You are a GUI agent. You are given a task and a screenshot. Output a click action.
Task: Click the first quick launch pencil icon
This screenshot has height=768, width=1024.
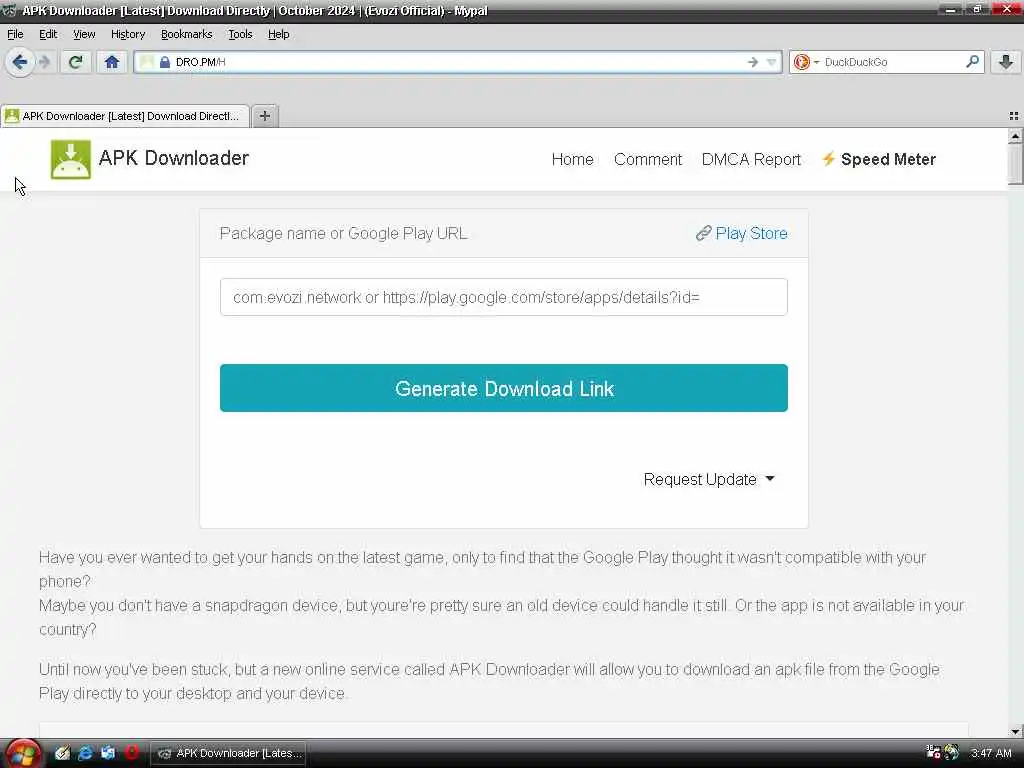pyautogui.click(x=62, y=753)
